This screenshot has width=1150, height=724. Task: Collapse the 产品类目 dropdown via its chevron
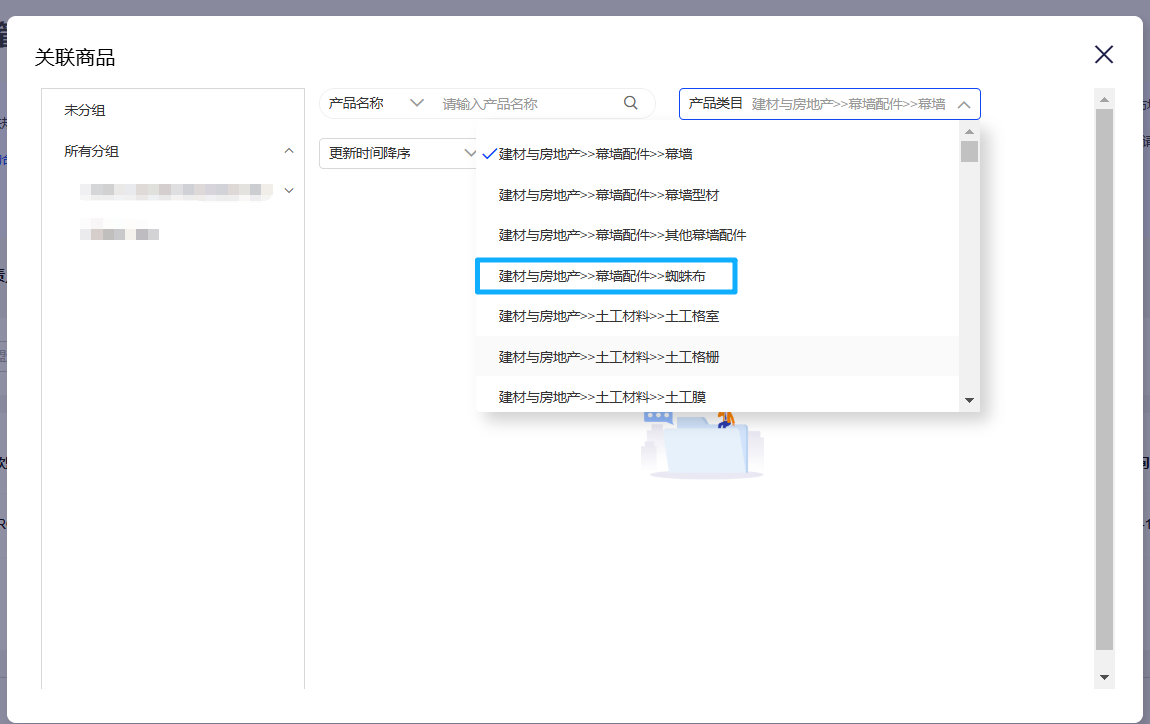pos(963,103)
